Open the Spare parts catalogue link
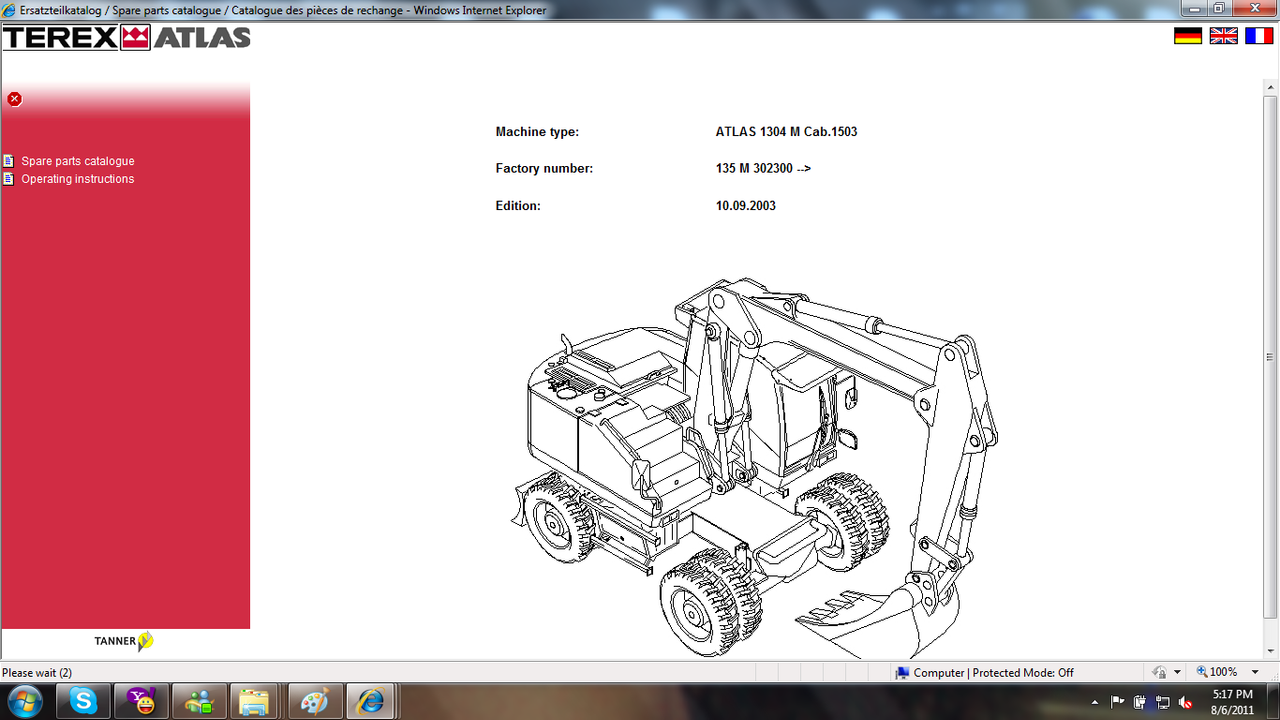The width and height of the screenshot is (1280, 720). 78,161
